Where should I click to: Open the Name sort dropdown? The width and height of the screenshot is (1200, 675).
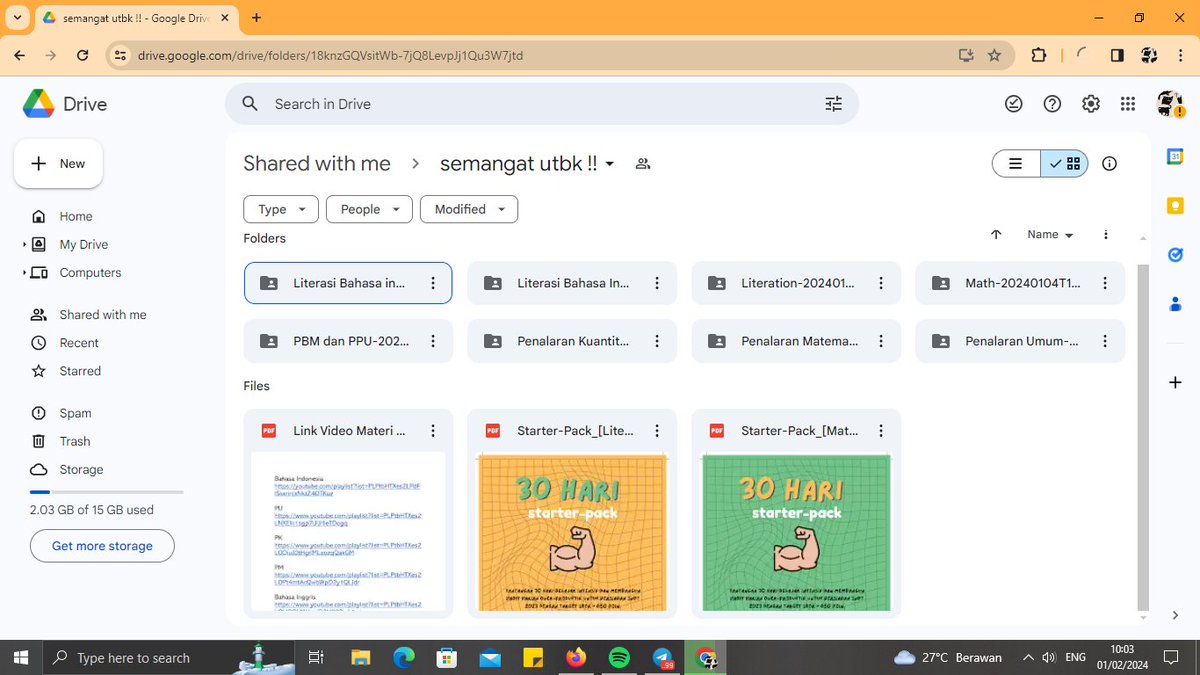click(x=1050, y=234)
